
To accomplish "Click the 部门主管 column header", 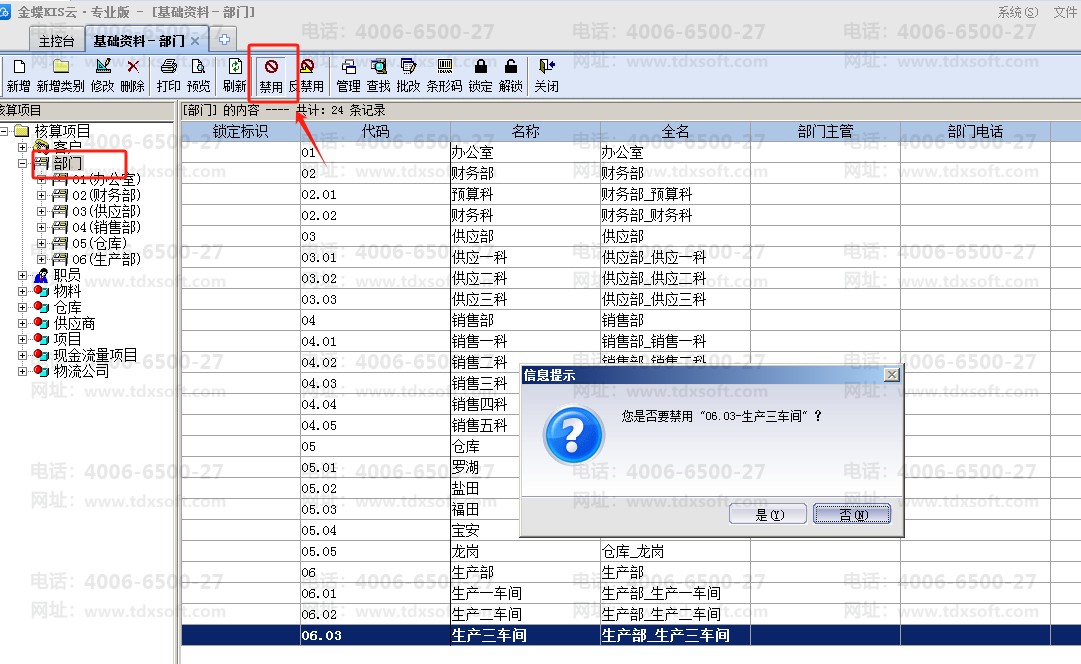I will (825, 131).
